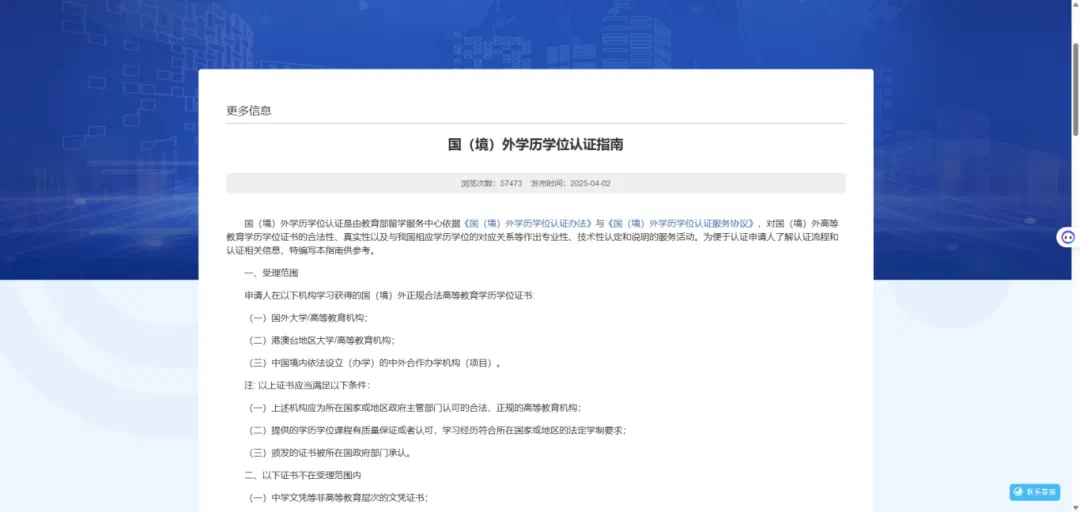1080x512 pixels.
Task: Click the article title 国（境）外学历学位认证指南
Action: (535, 145)
